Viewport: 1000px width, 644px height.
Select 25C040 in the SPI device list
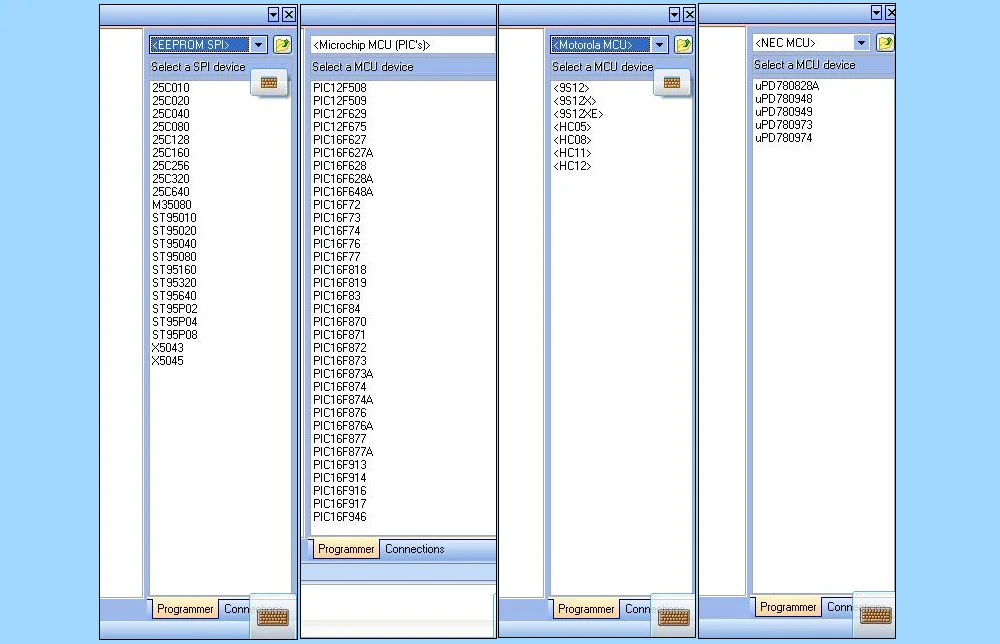coord(171,114)
